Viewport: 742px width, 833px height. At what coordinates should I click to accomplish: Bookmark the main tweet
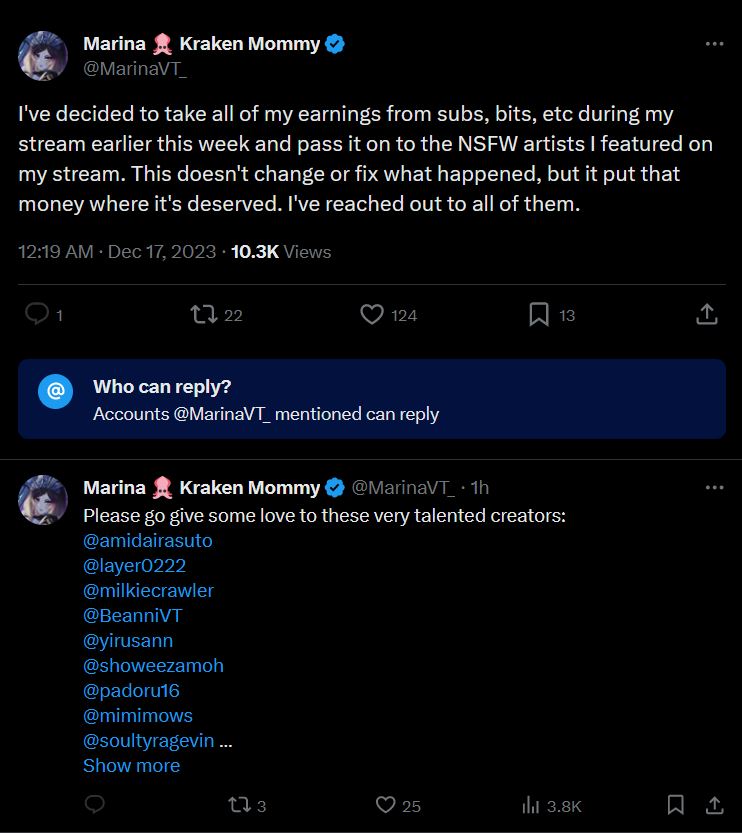pyautogui.click(x=539, y=315)
